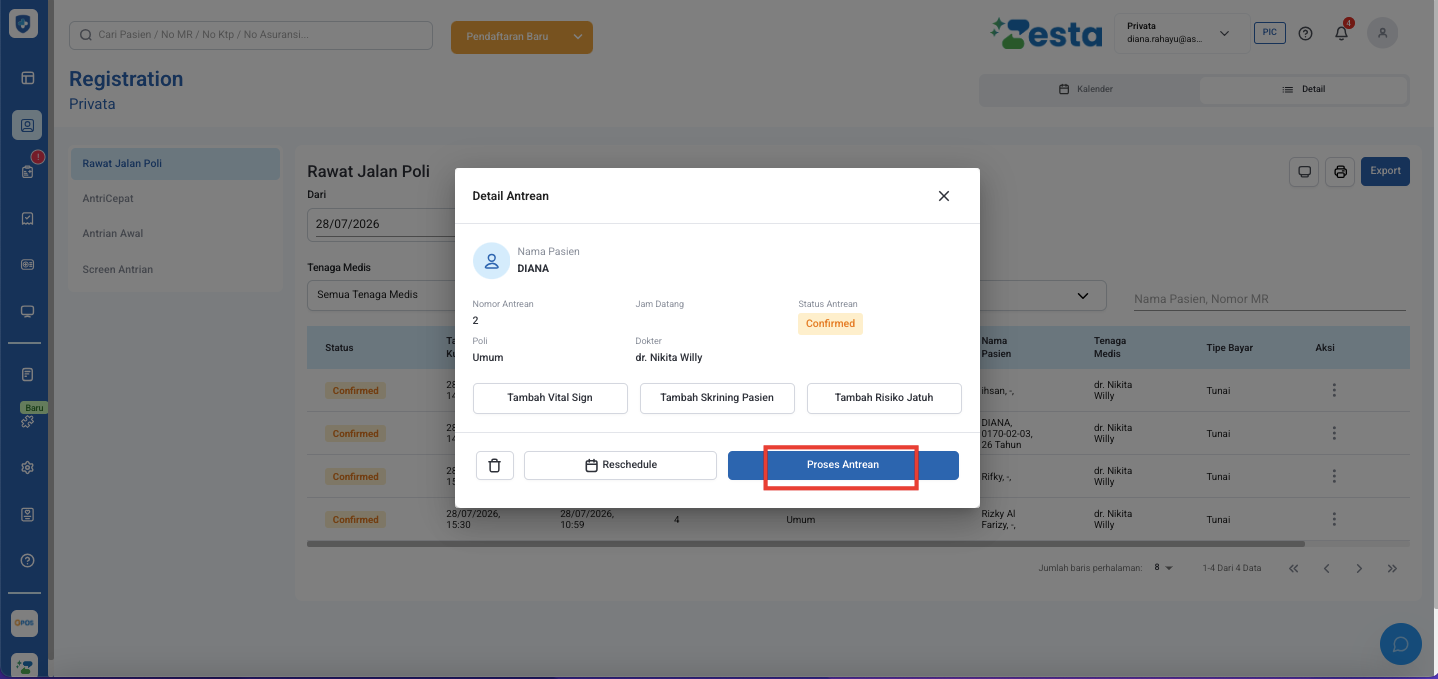Image resolution: width=1438 pixels, height=679 pixels.
Task: Click the PIC badge
Action: [1269, 33]
